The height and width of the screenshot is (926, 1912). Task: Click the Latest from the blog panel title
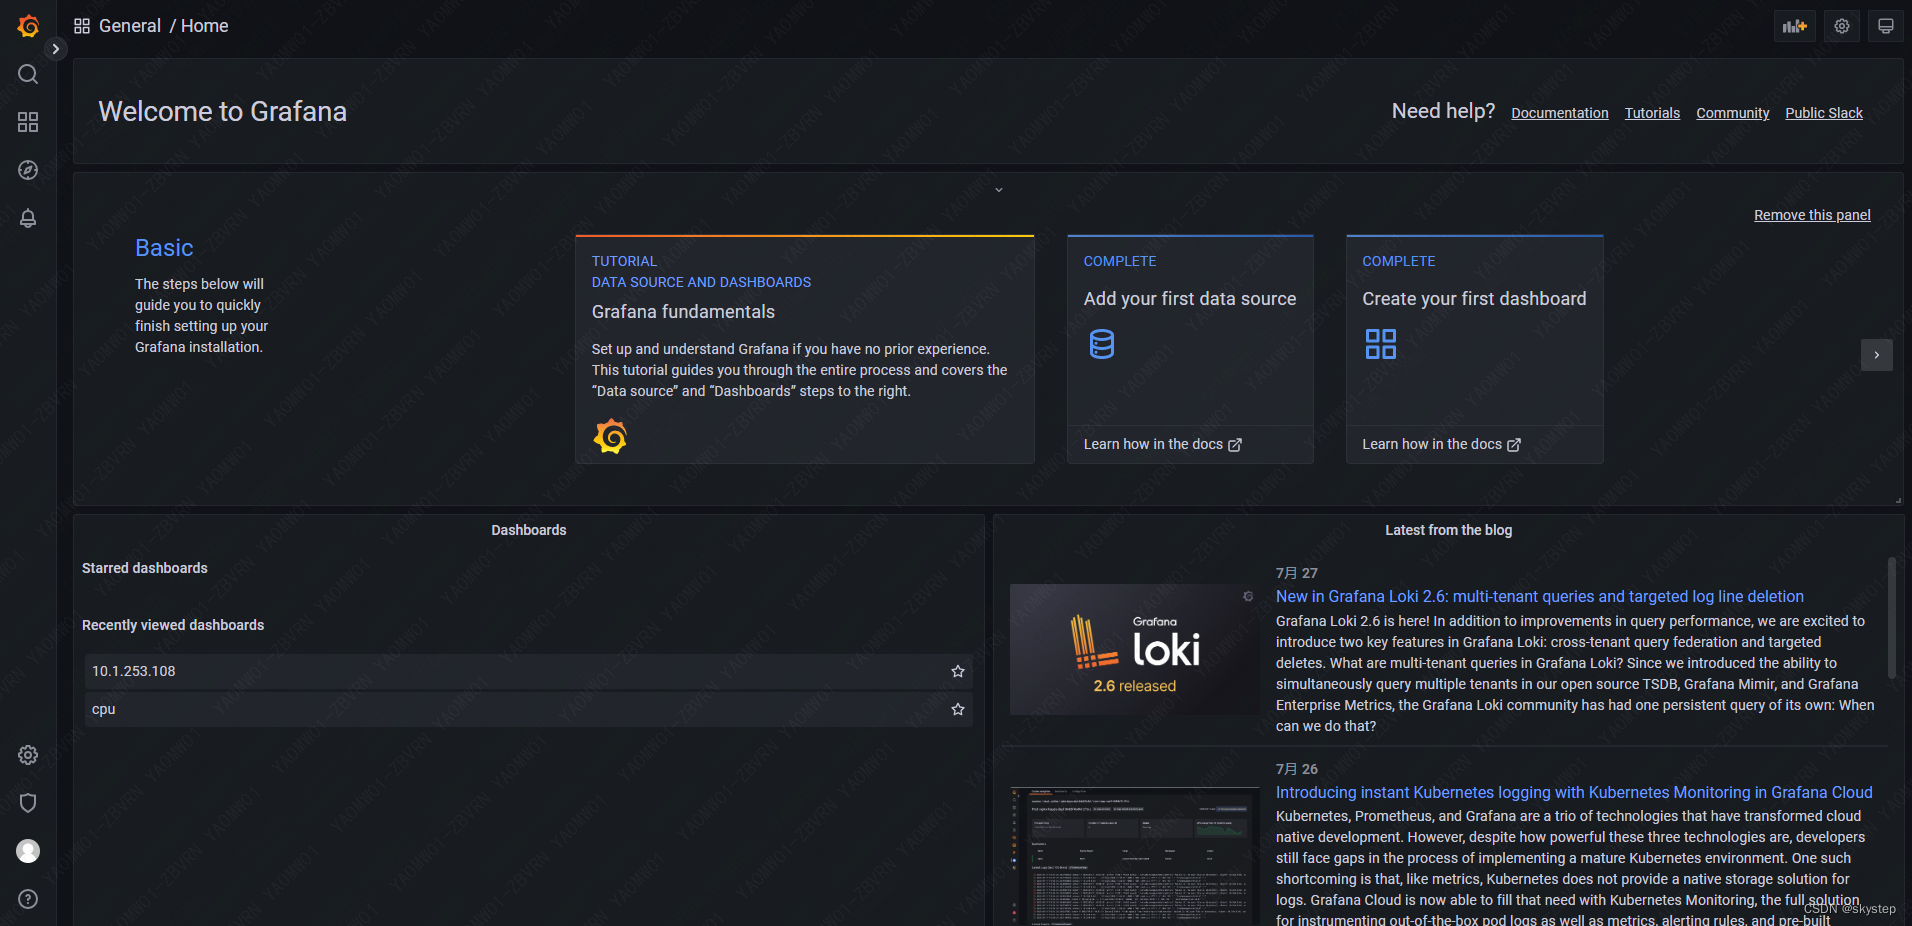click(x=1448, y=530)
